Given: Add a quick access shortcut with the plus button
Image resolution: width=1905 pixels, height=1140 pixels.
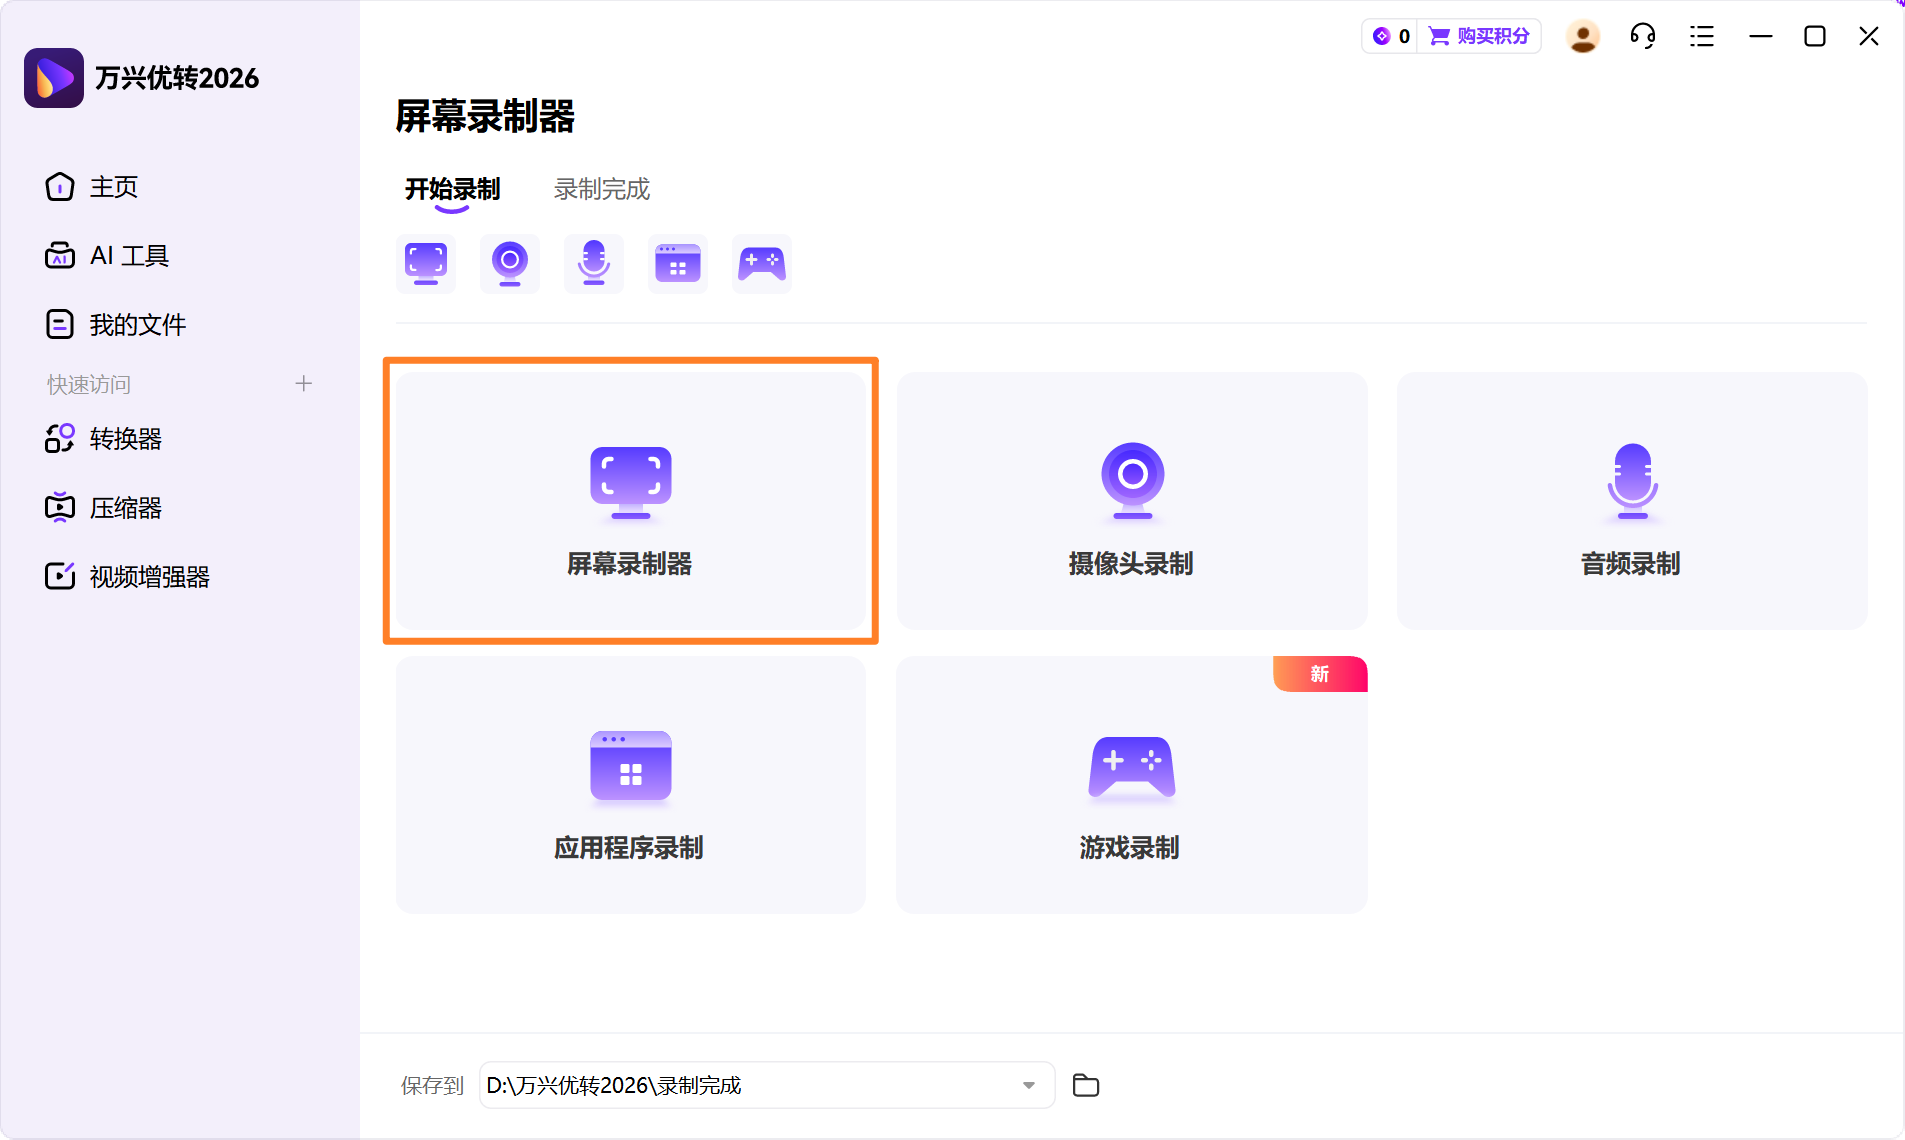Looking at the screenshot, I should click(303, 383).
